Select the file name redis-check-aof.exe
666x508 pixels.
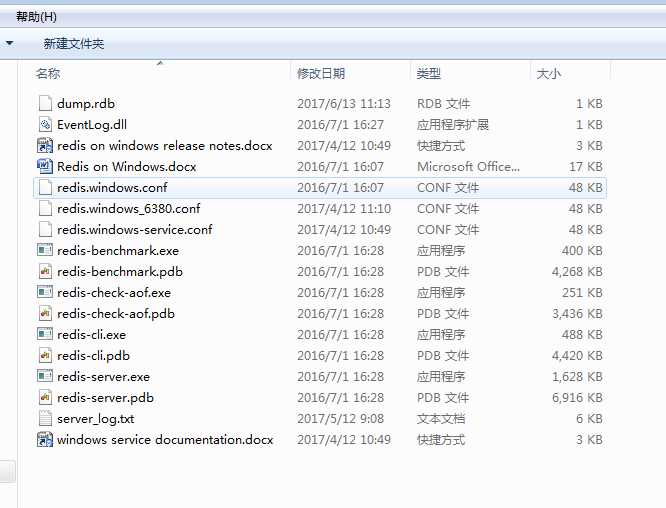point(114,293)
